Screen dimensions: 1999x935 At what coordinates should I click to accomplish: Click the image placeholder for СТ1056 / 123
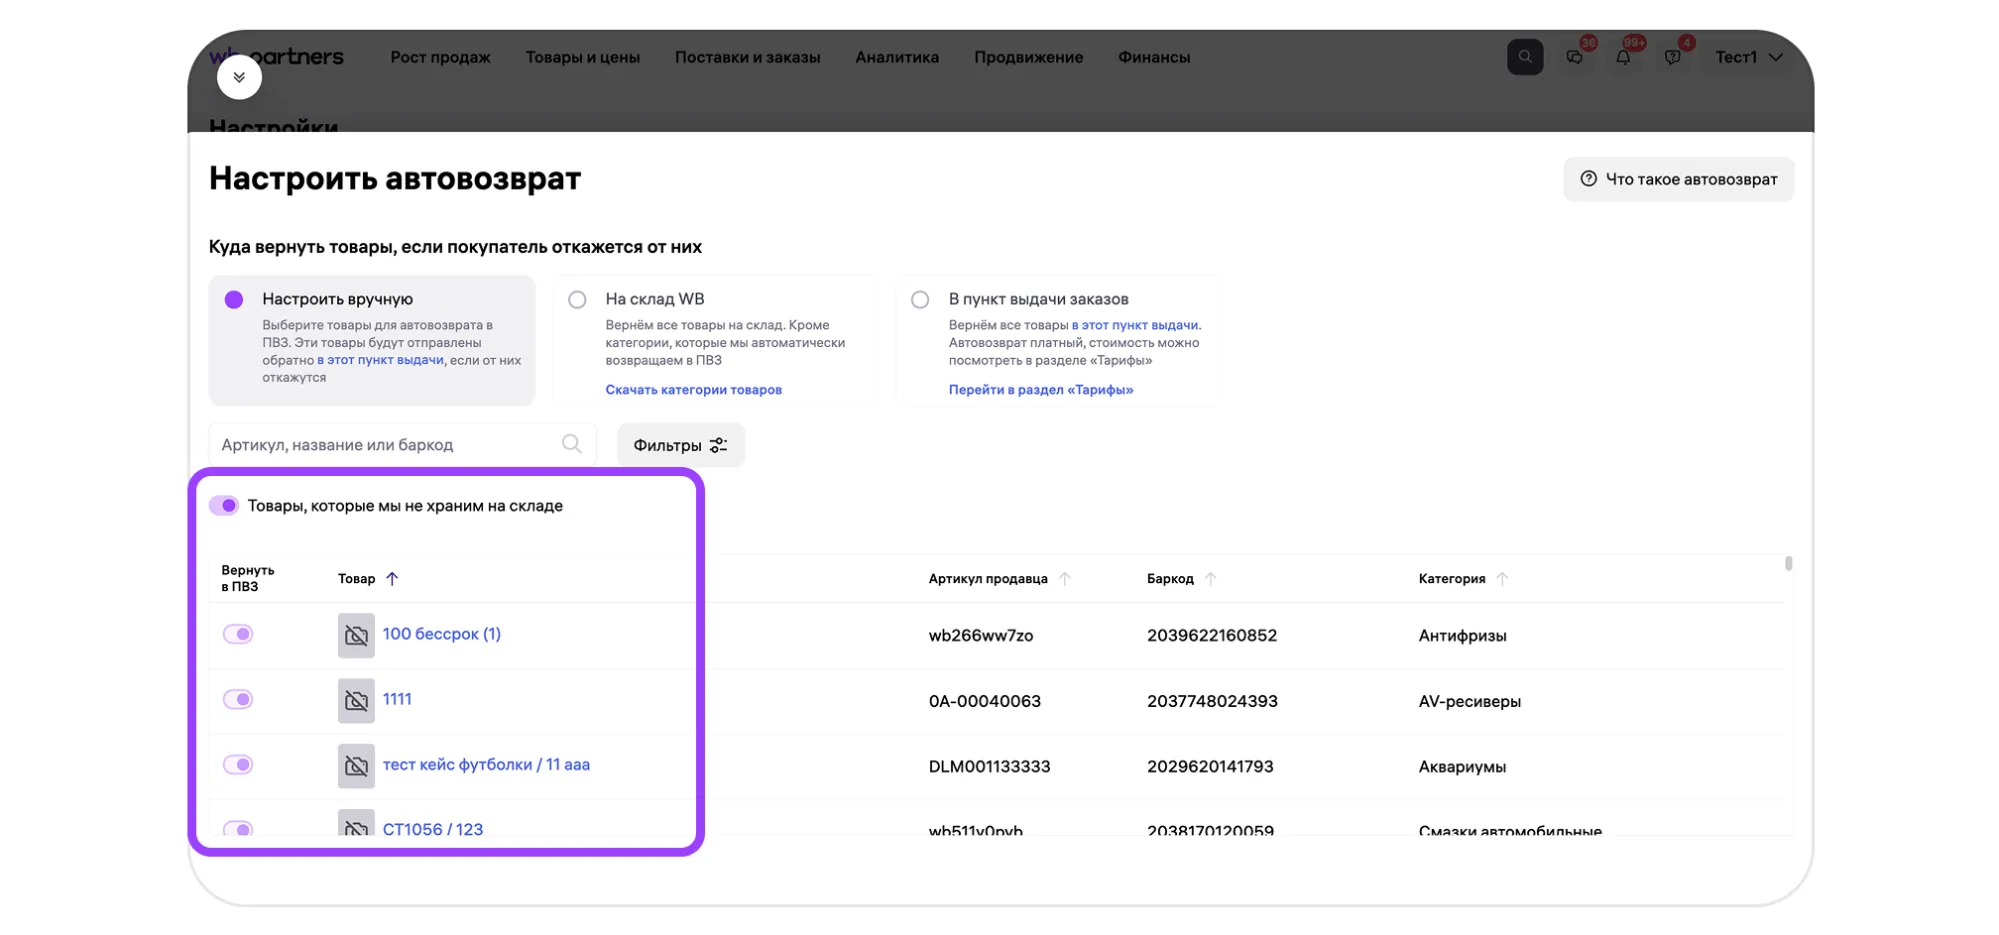tap(356, 823)
